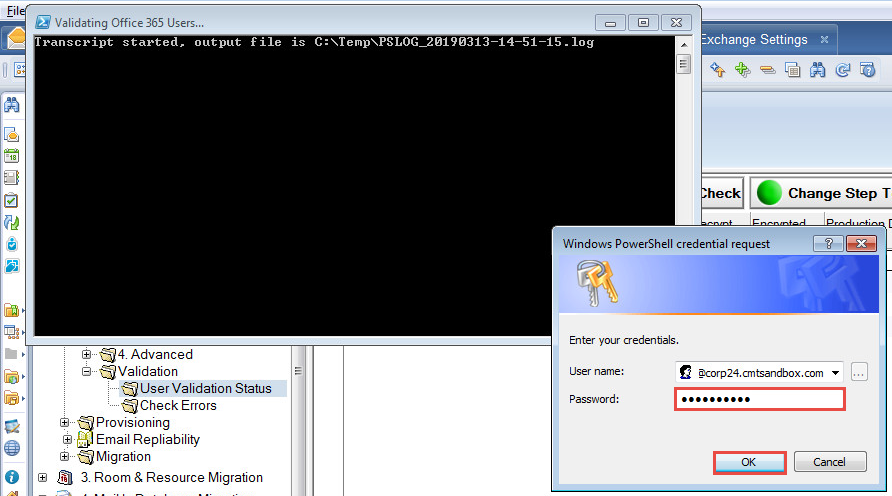
Task: Expand the 4. Advanced tree node
Action: (x=86, y=354)
